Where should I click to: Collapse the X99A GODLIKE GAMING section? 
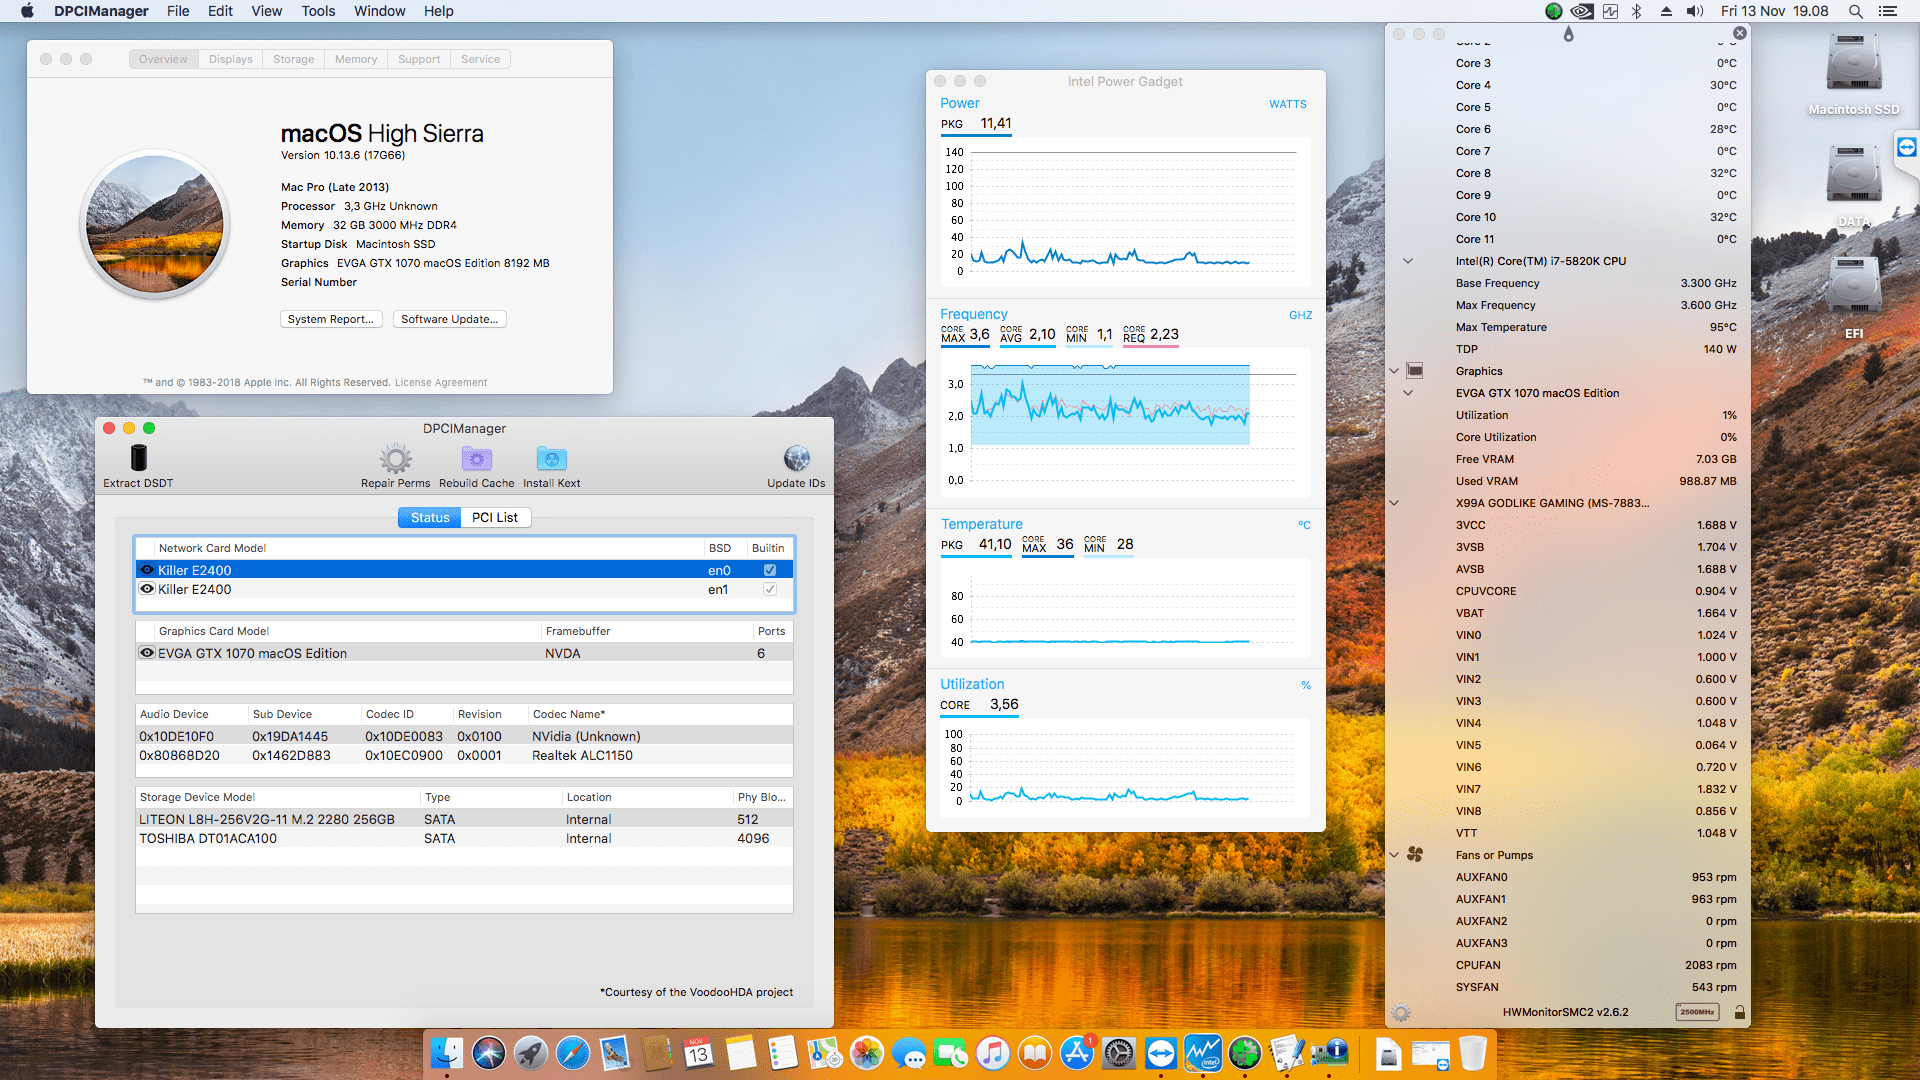[1394, 503]
